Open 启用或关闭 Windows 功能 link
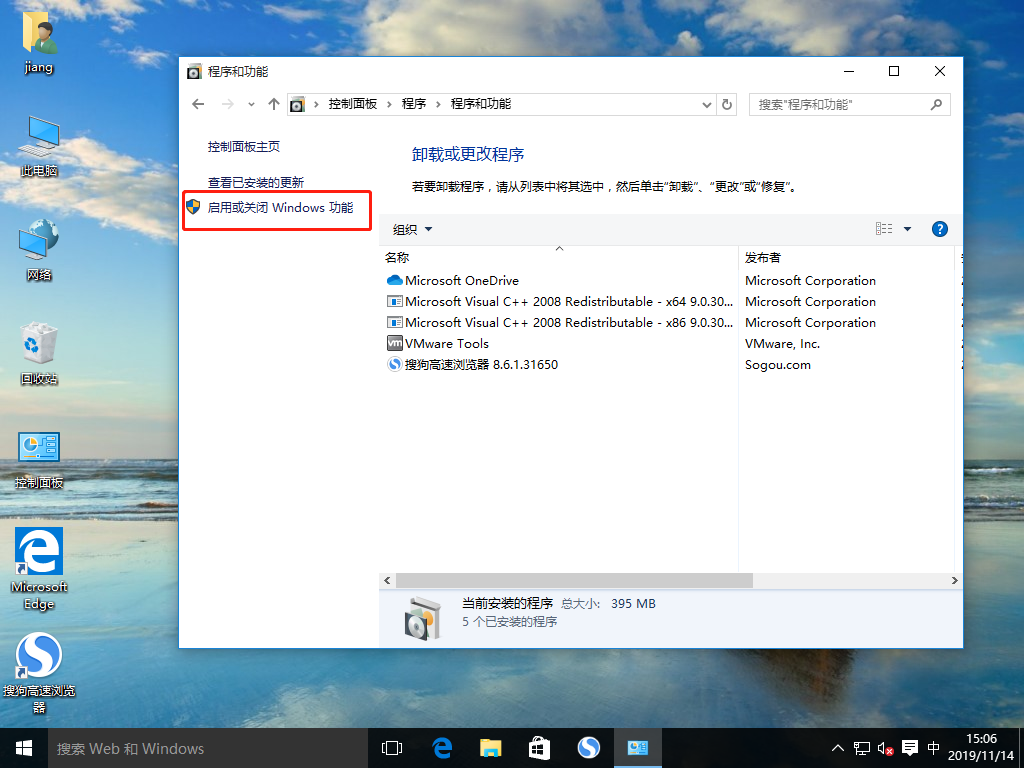This screenshot has width=1024, height=768. (280, 208)
